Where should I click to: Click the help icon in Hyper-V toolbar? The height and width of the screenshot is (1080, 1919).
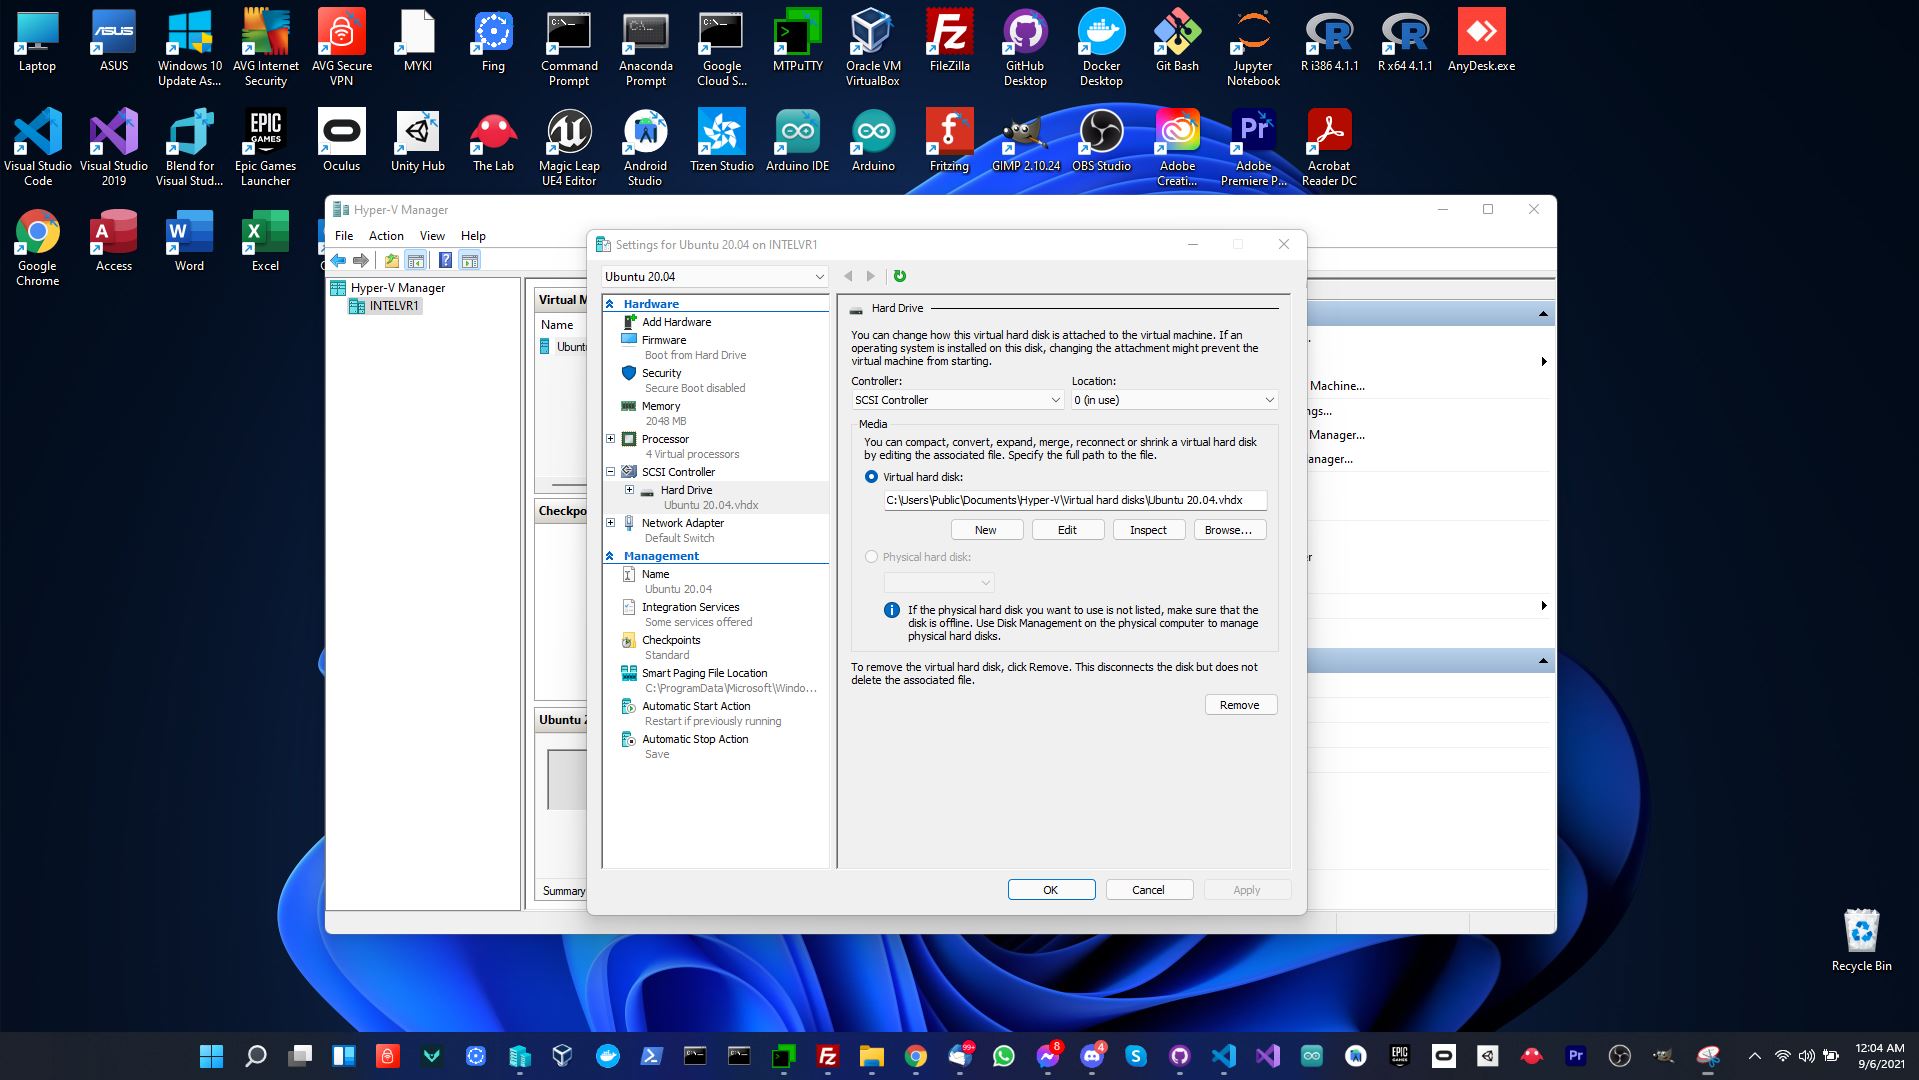click(445, 261)
